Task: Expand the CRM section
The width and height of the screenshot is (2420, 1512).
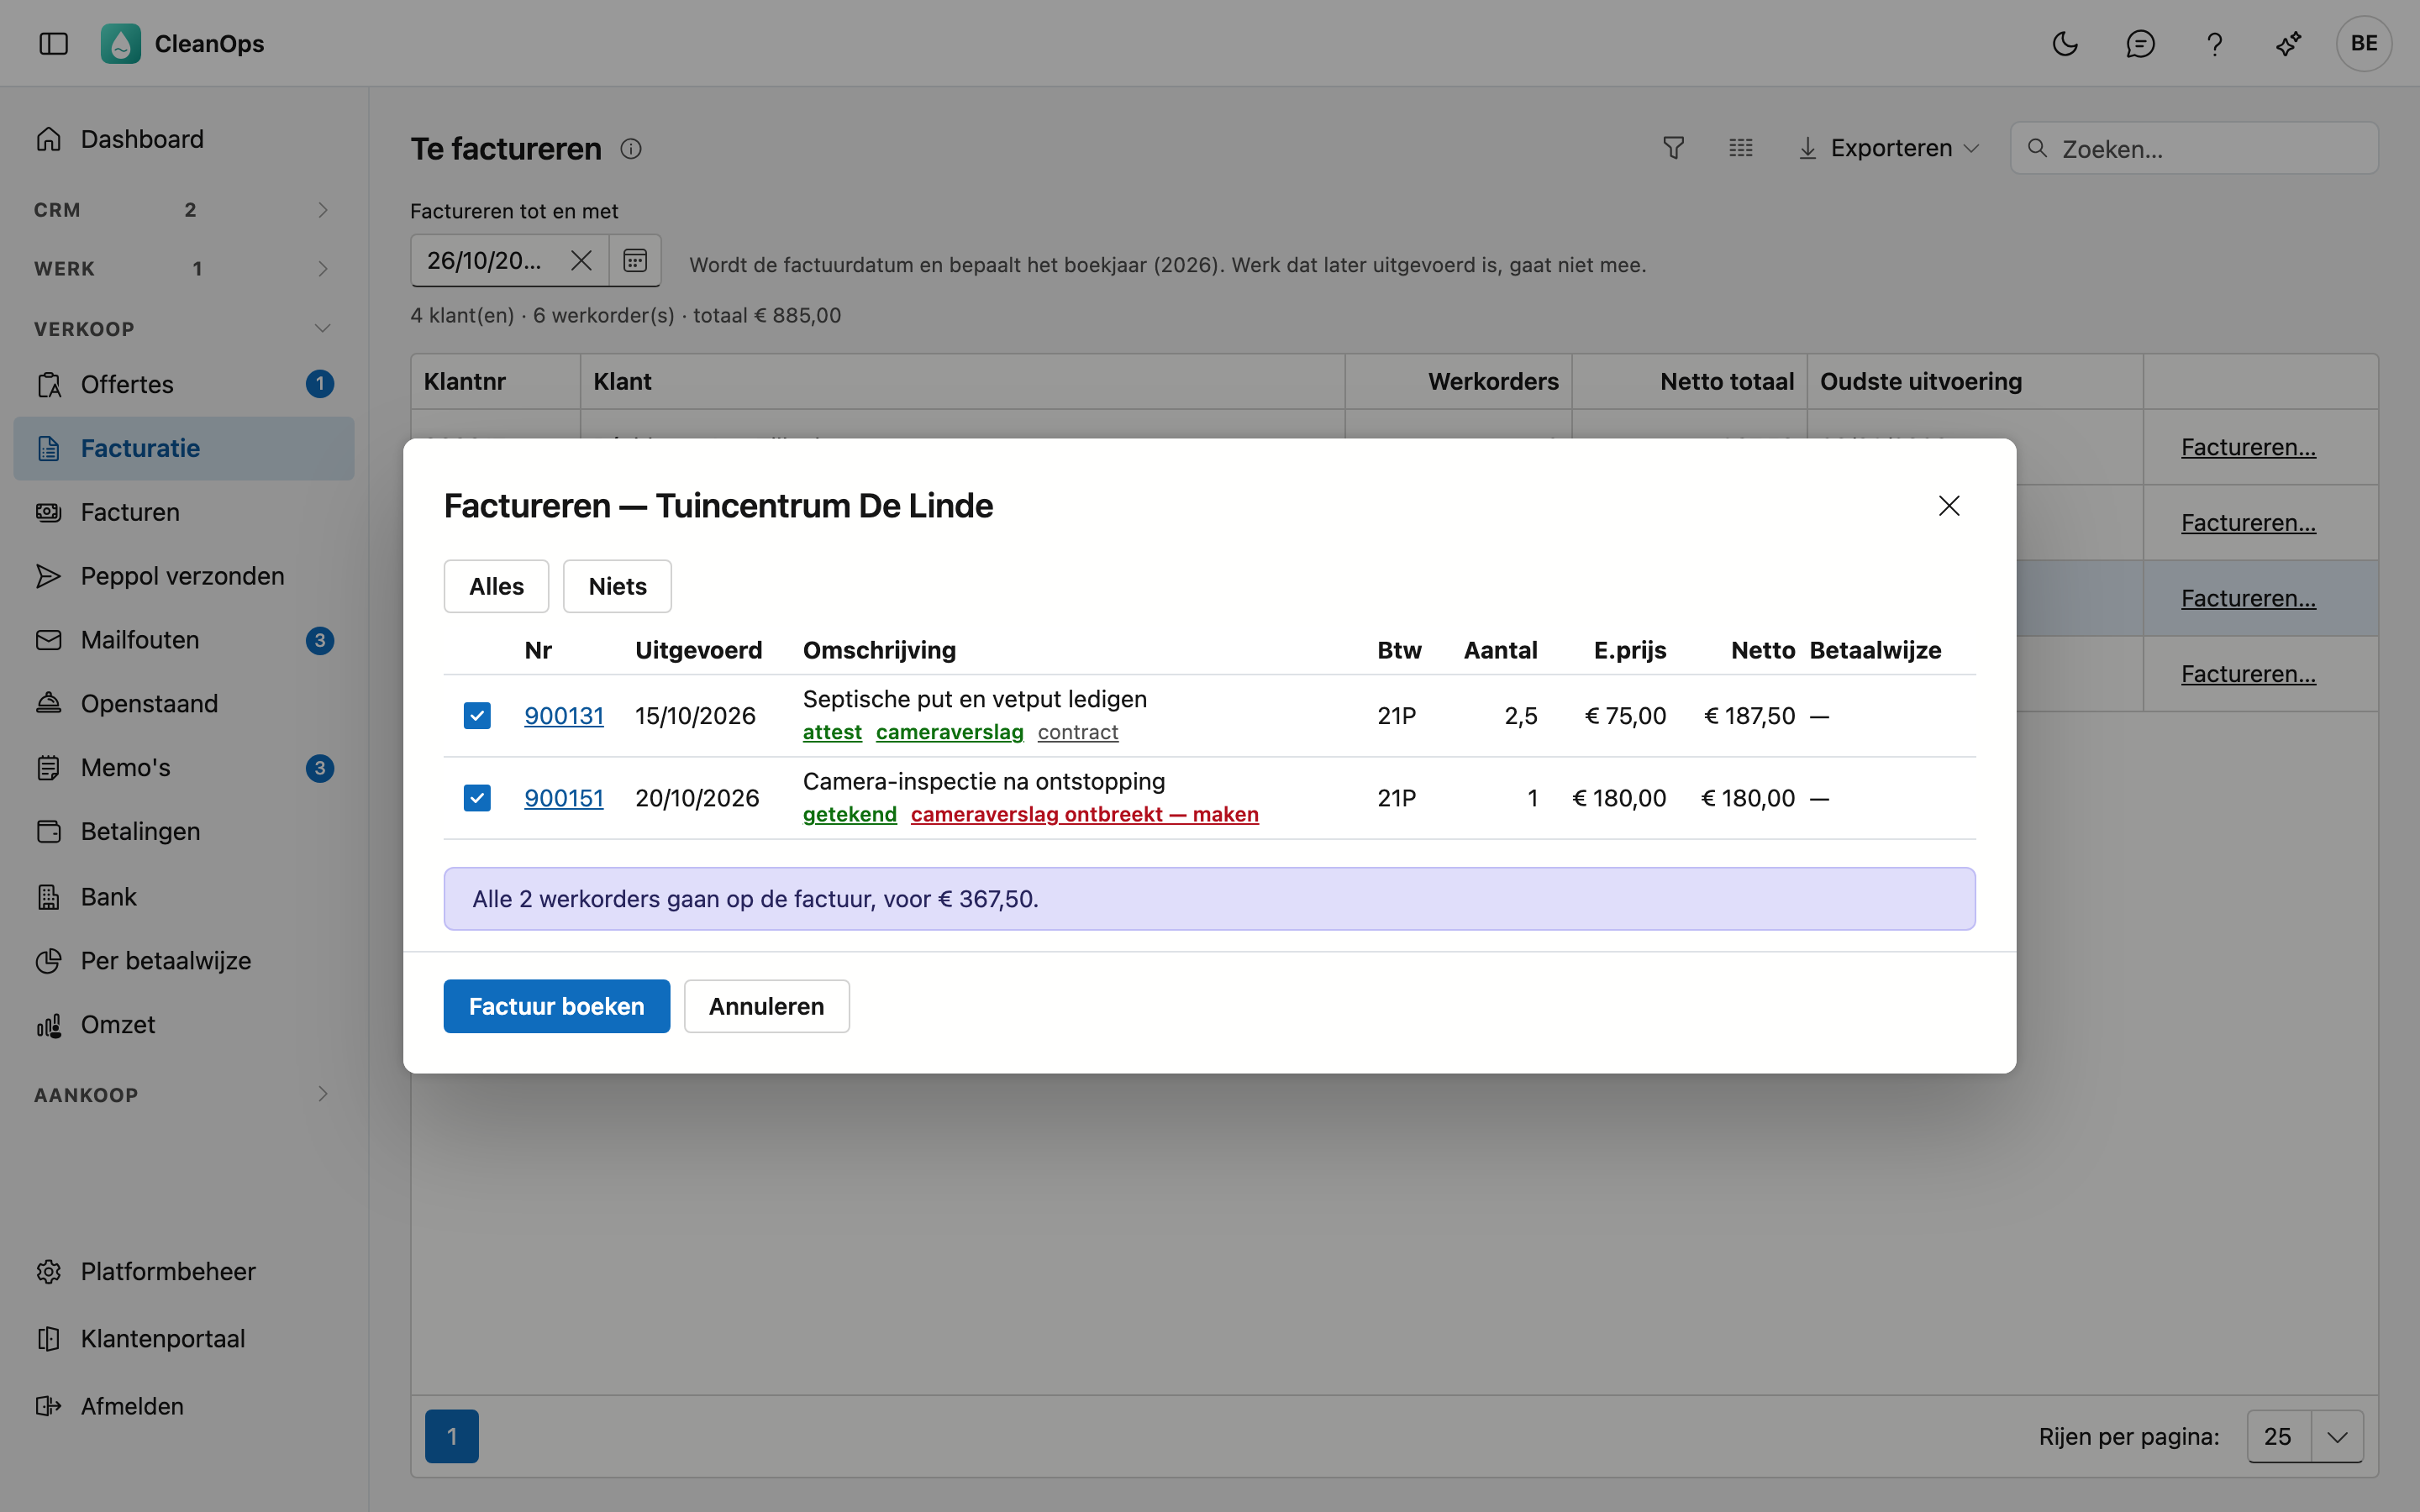Action: click(184, 210)
